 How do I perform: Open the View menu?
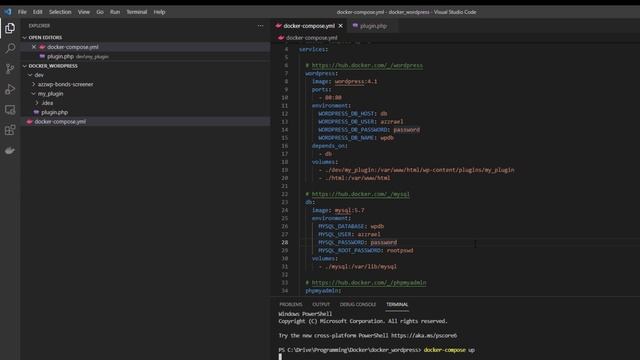point(84,12)
